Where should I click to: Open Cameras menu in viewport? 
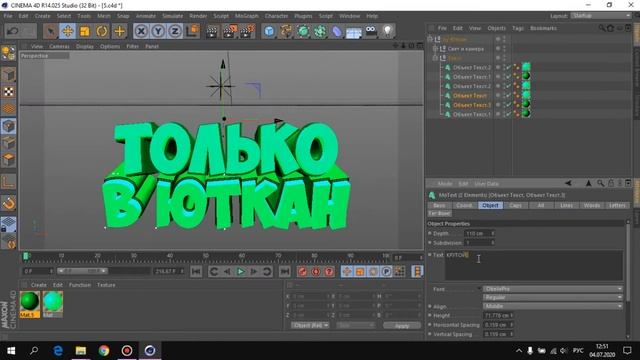[59, 46]
